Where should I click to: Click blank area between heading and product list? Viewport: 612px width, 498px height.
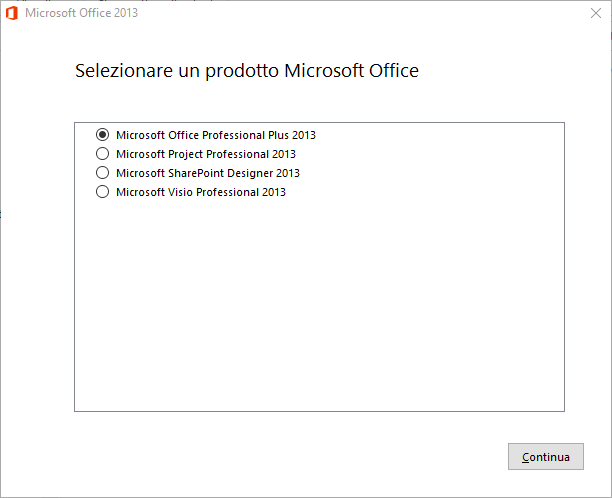tap(319, 102)
